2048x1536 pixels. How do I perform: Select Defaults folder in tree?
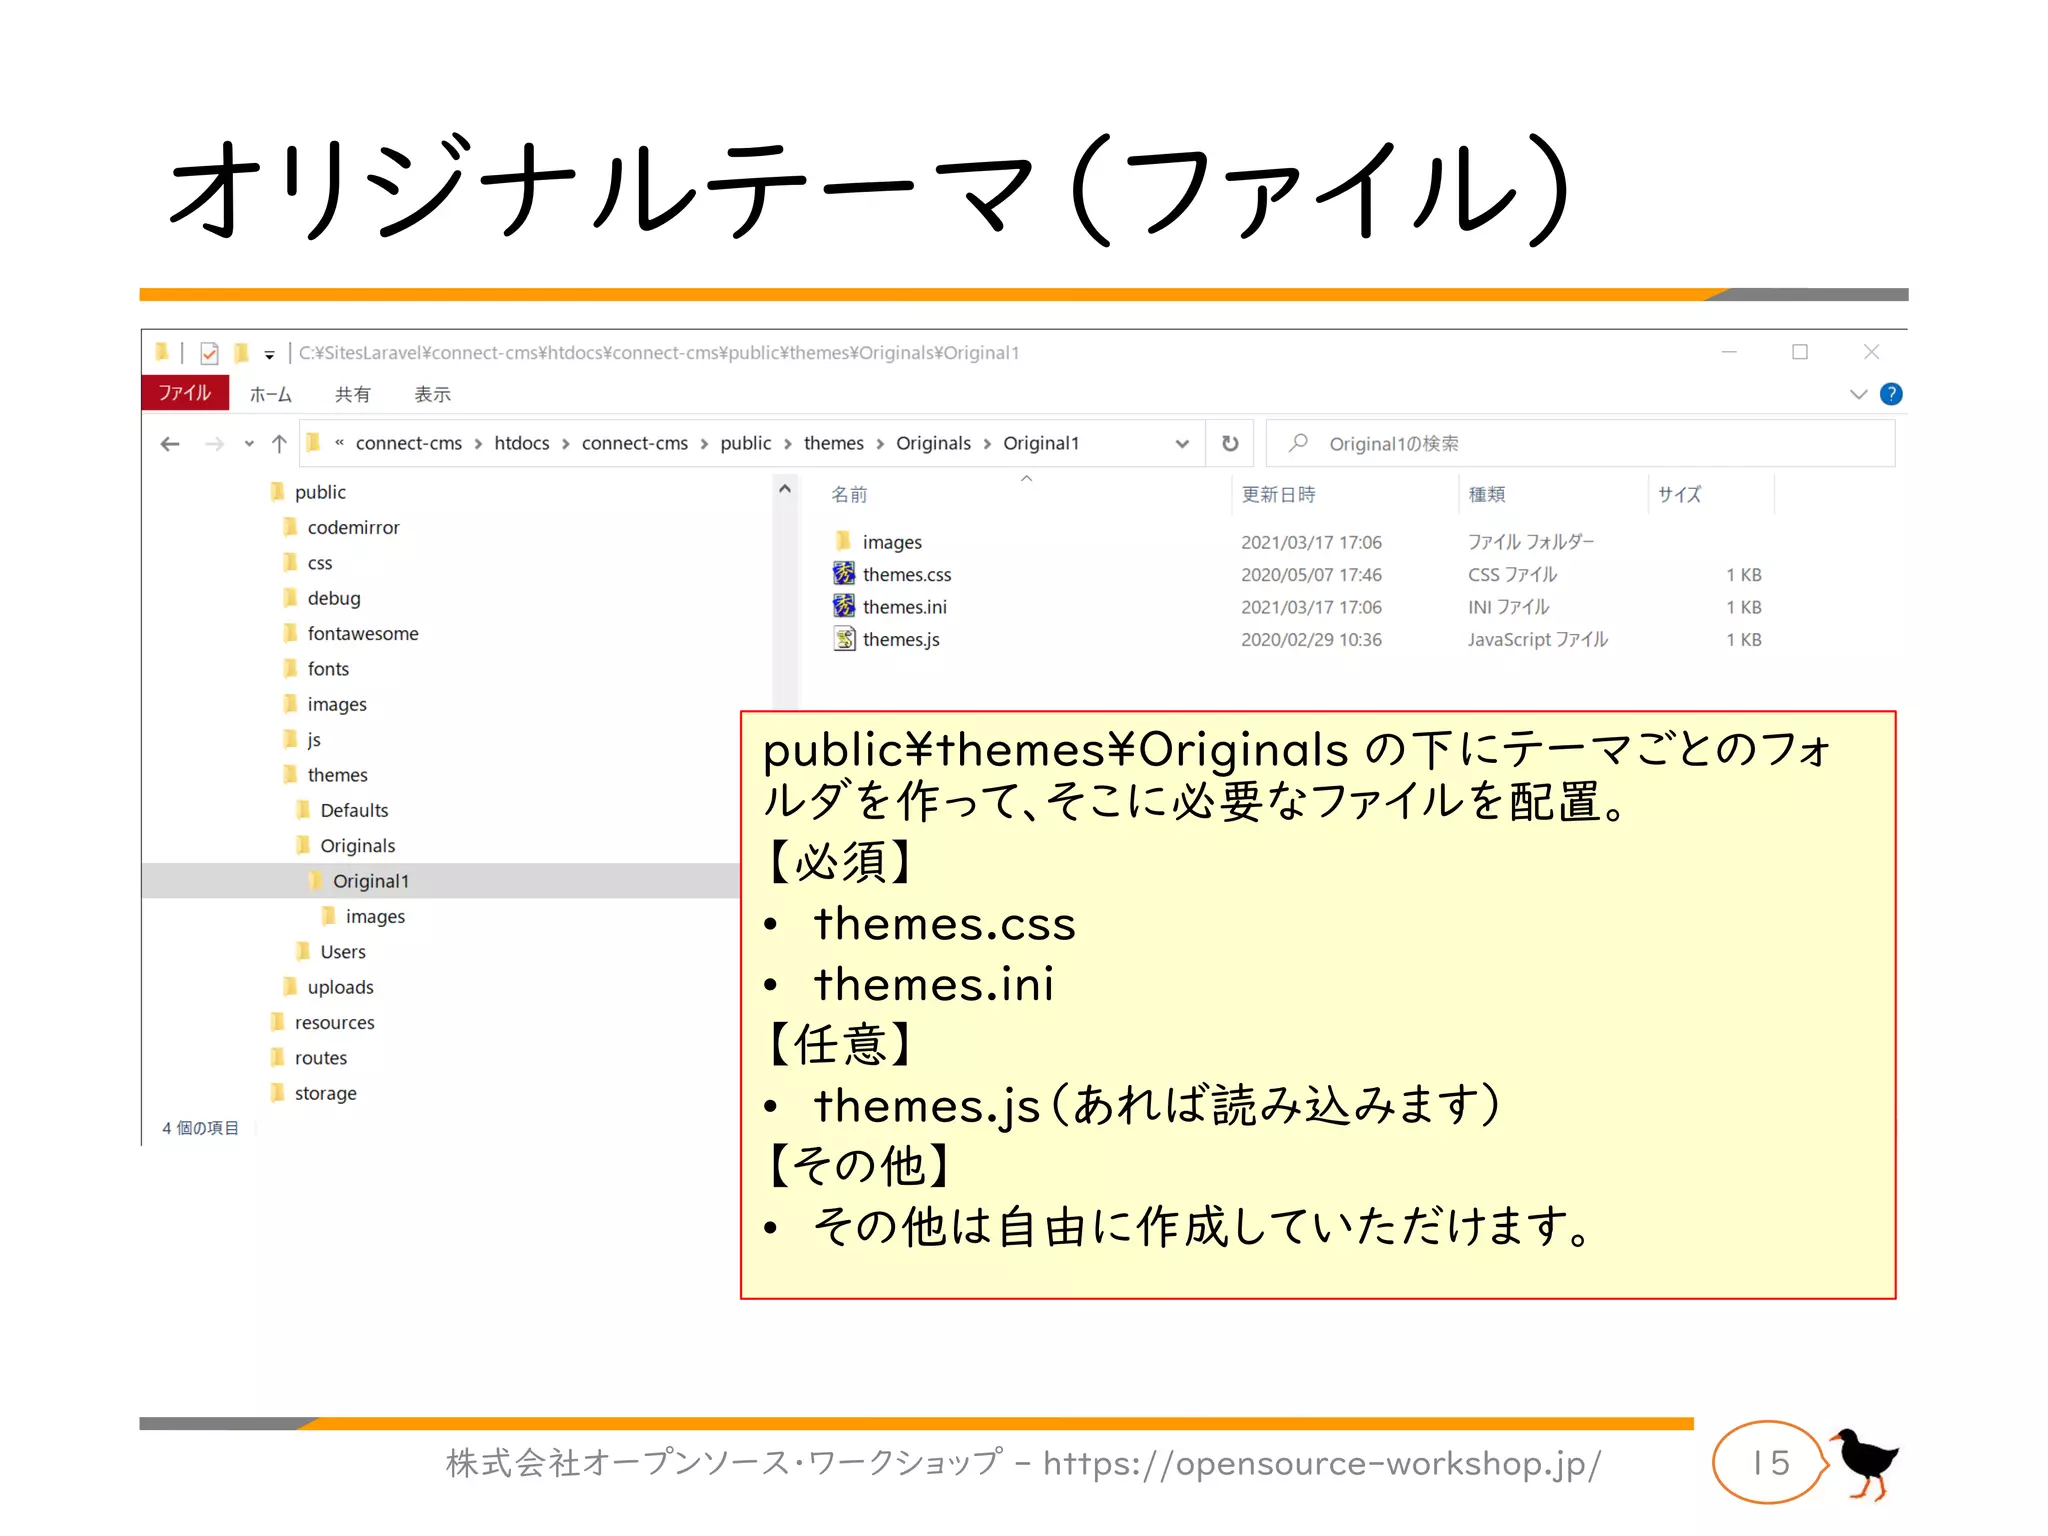(x=354, y=810)
